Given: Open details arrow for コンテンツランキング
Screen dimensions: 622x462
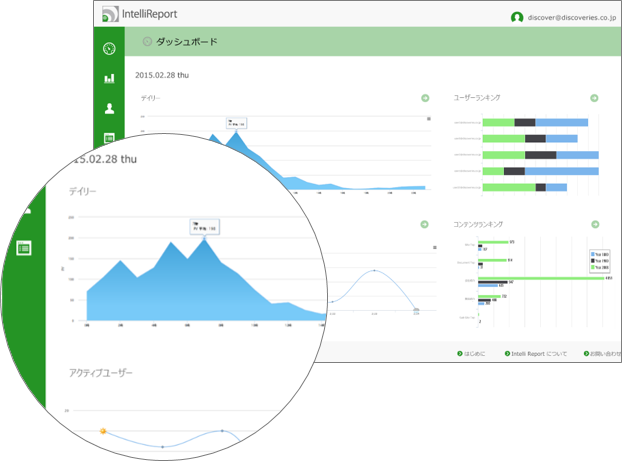Looking at the screenshot, I should [x=594, y=224].
